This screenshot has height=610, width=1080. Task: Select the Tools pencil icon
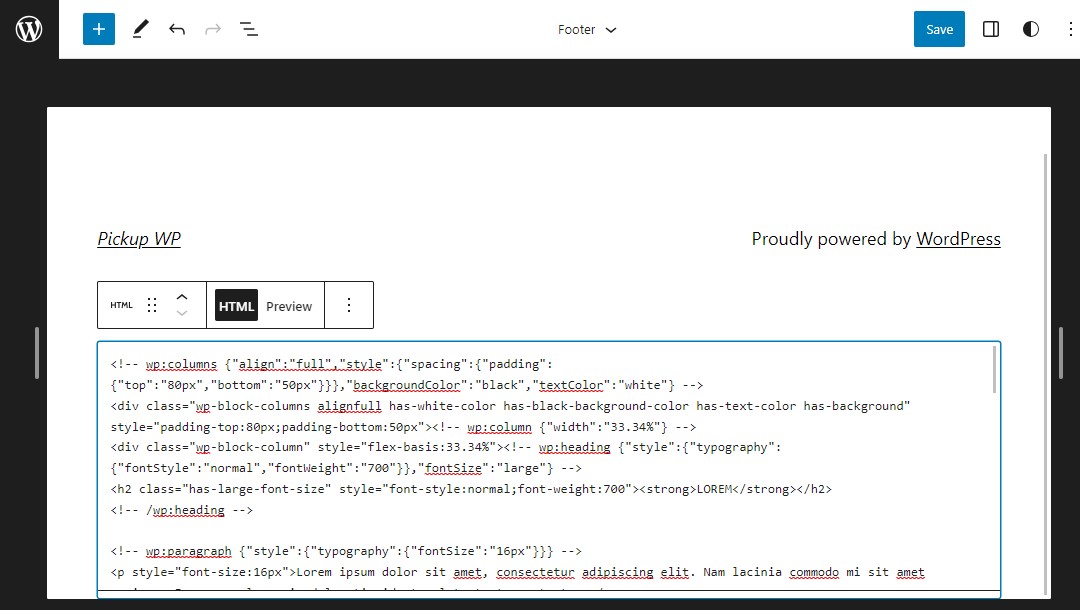[x=141, y=29]
